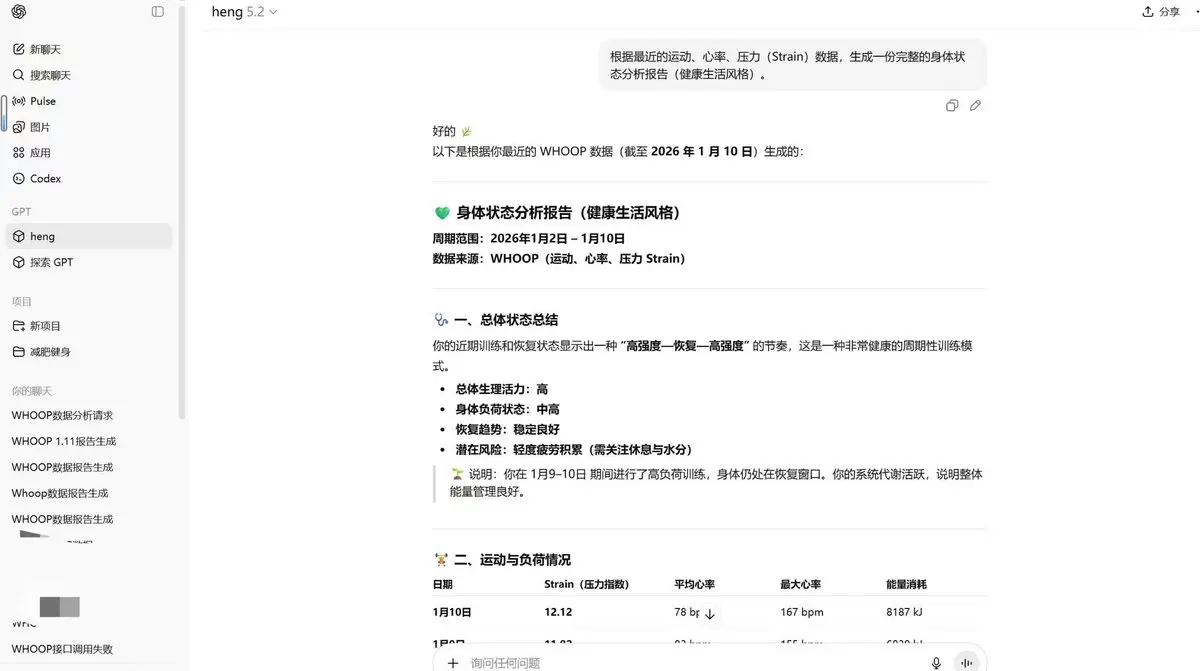Click the Pulse broadcast icon
The image size is (1200, 671).
18,101
